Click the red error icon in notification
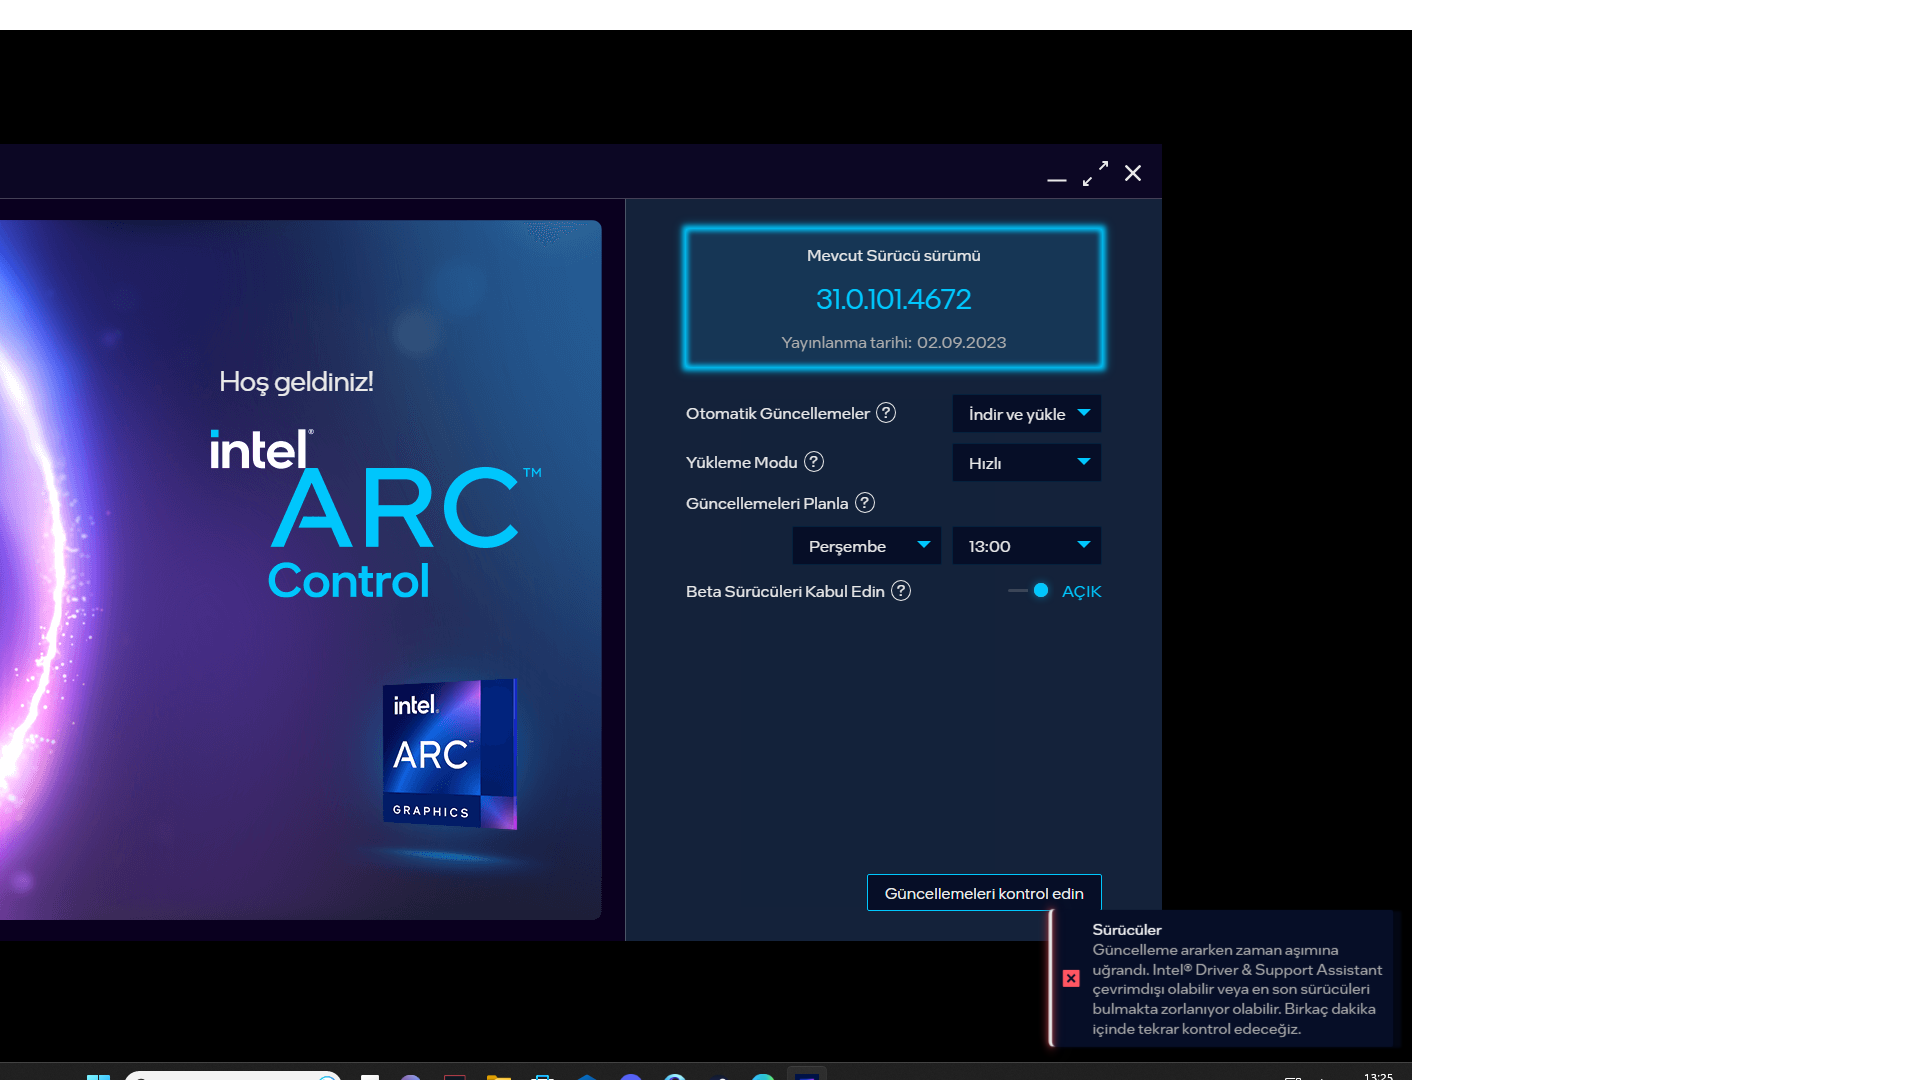Image resolution: width=1920 pixels, height=1080 pixels. click(1071, 978)
